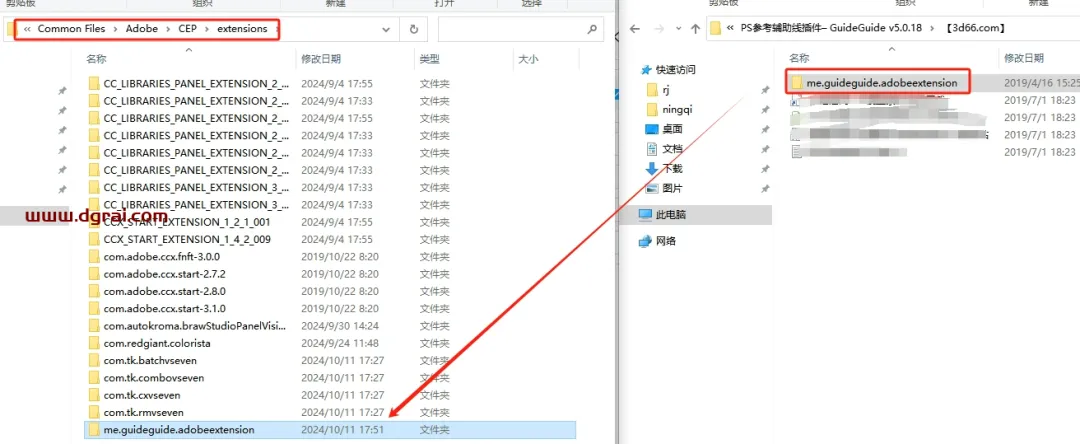Sort left window by 修改日期 column
The image size is (1080, 444).
pos(320,60)
